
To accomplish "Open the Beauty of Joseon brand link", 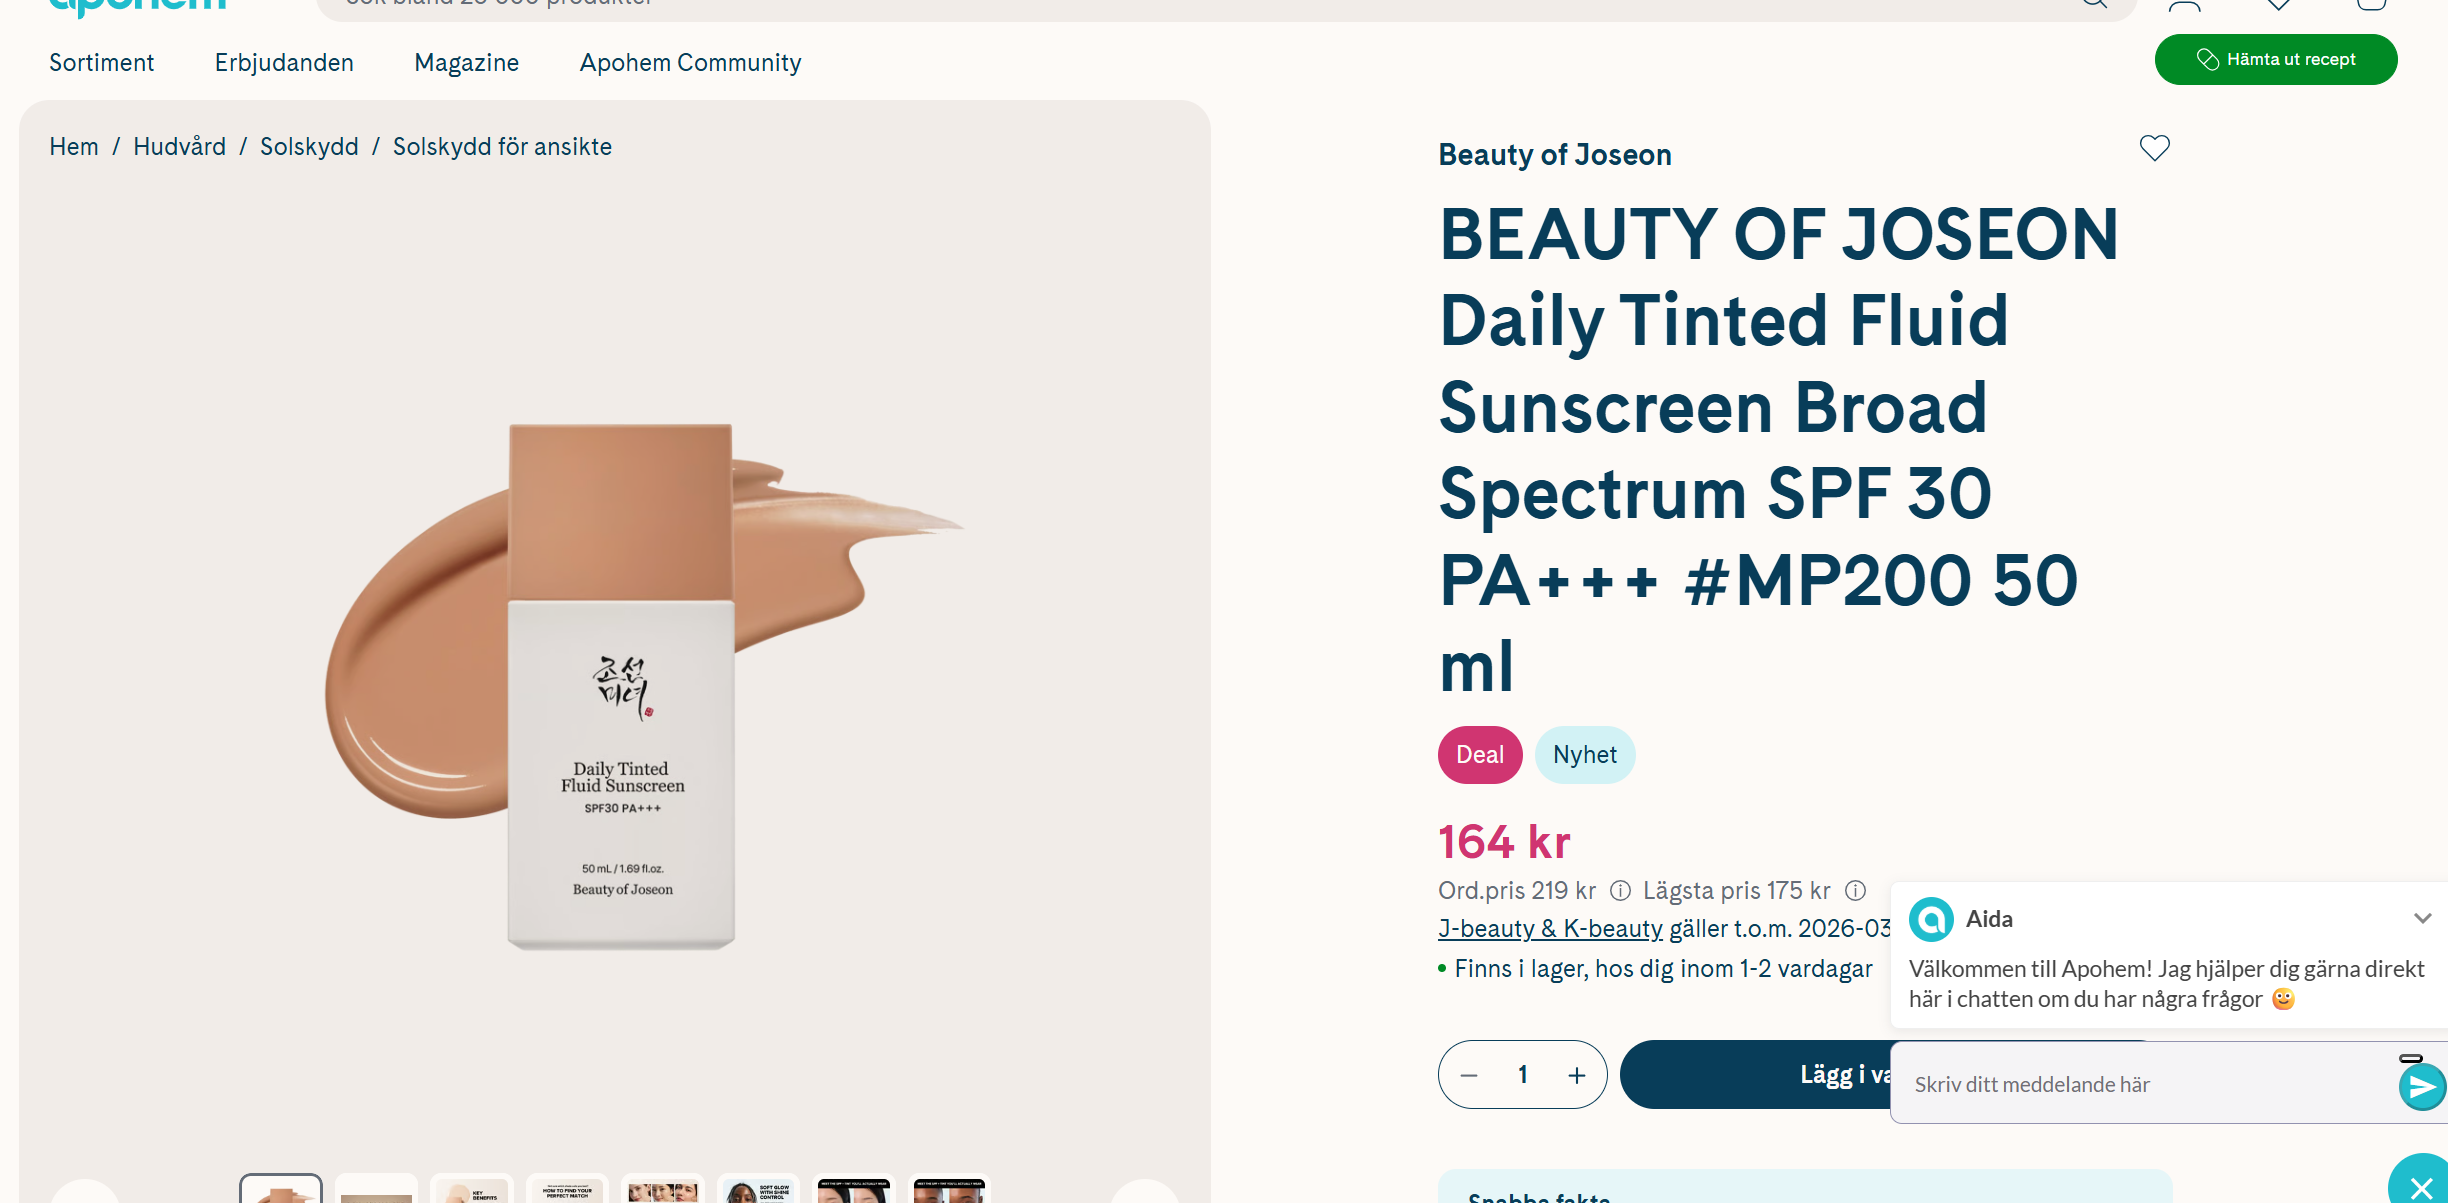I will [1555, 155].
